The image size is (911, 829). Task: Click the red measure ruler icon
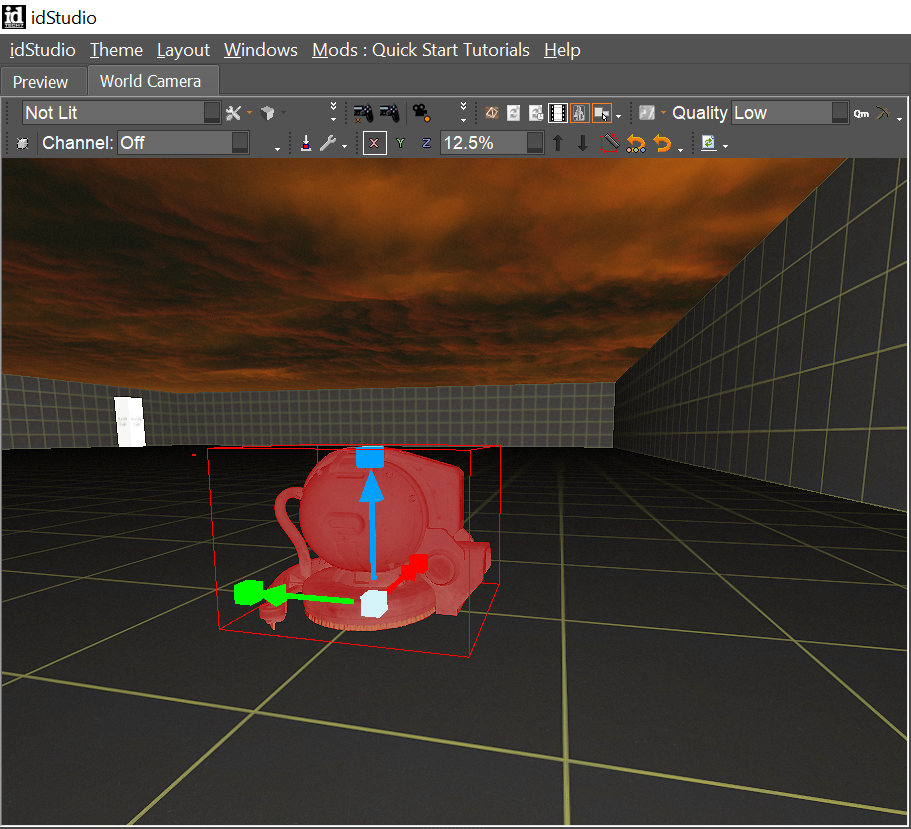(609, 143)
